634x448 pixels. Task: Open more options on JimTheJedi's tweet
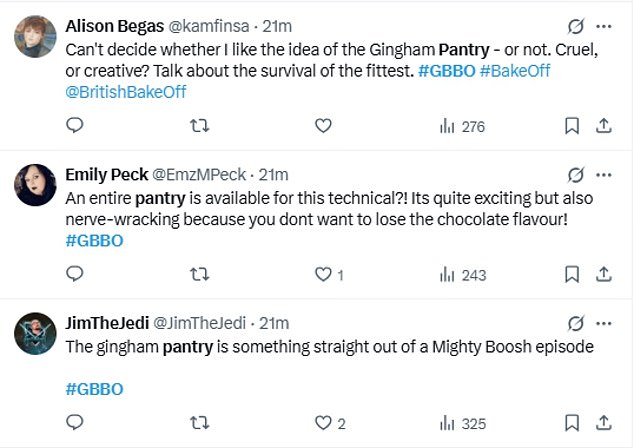pos(603,324)
